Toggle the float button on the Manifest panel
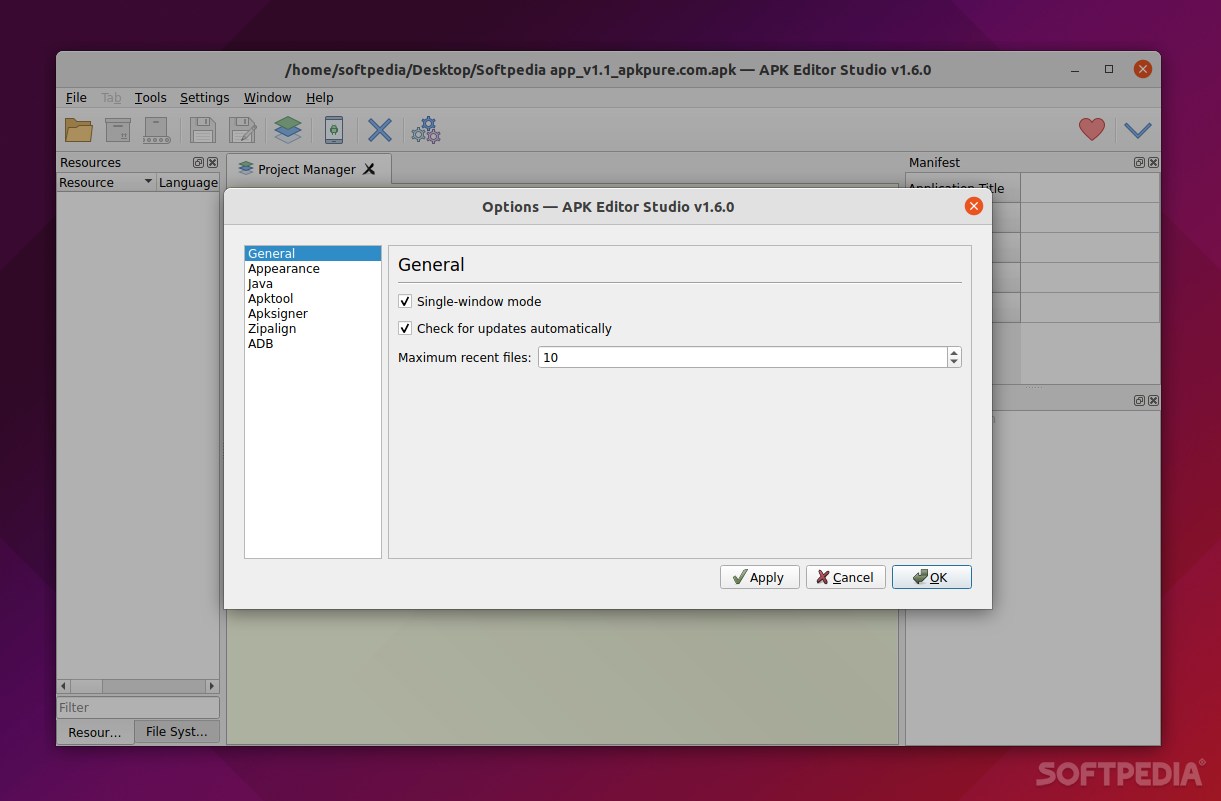Image resolution: width=1221 pixels, height=801 pixels. [x=1139, y=162]
